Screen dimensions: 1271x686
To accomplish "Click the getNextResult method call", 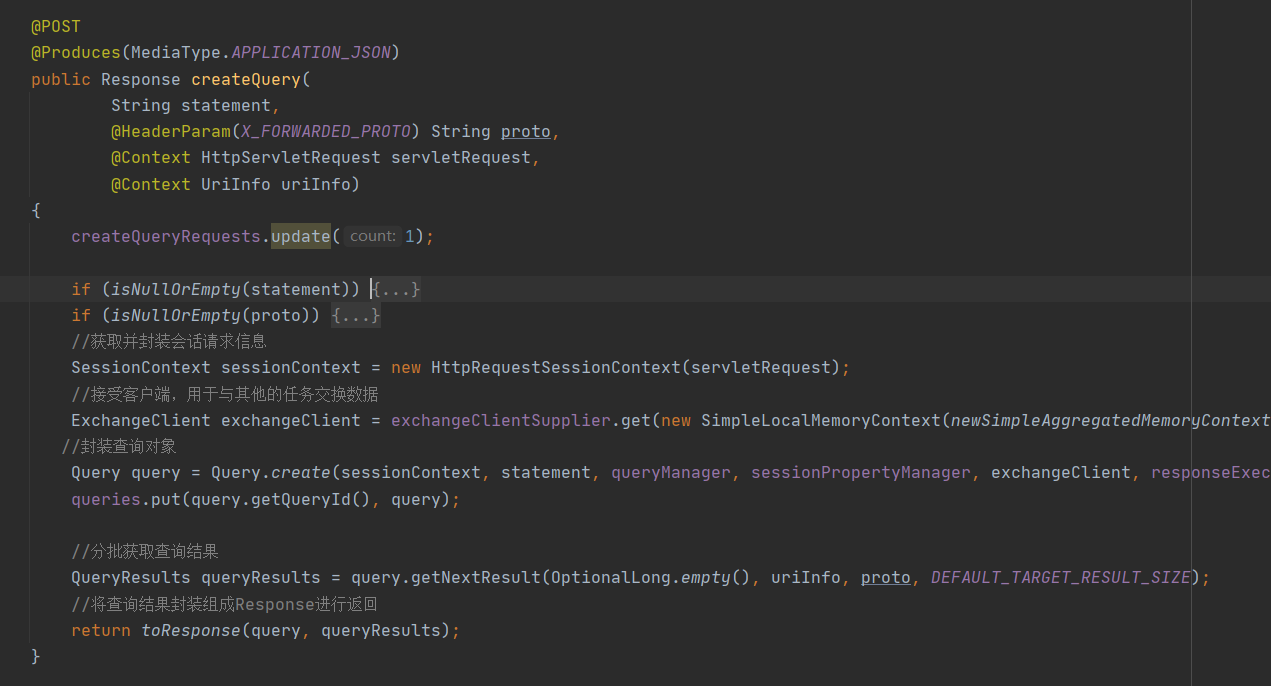I will (476, 578).
